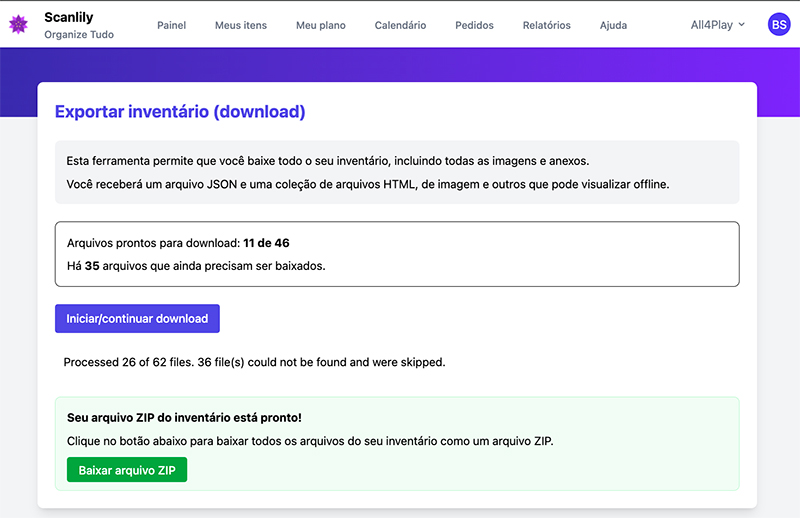Select the Meu plano menu item
The width and height of the screenshot is (800, 518).
pyautogui.click(x=321, y=25)
